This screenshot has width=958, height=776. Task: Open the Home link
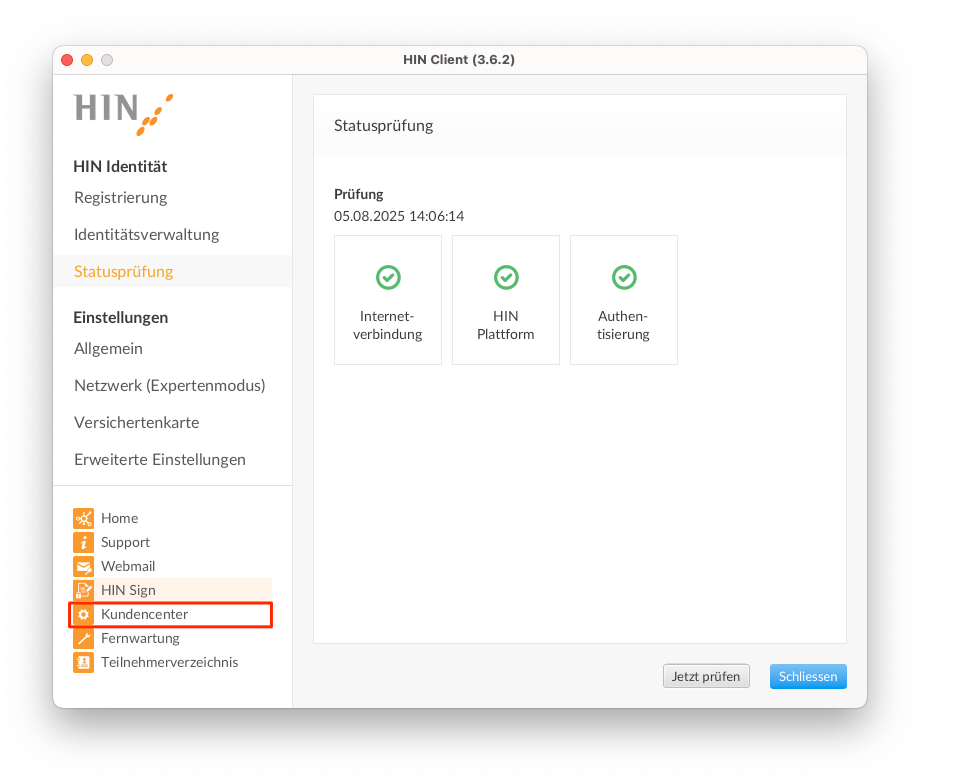click(x=120, y=518)
